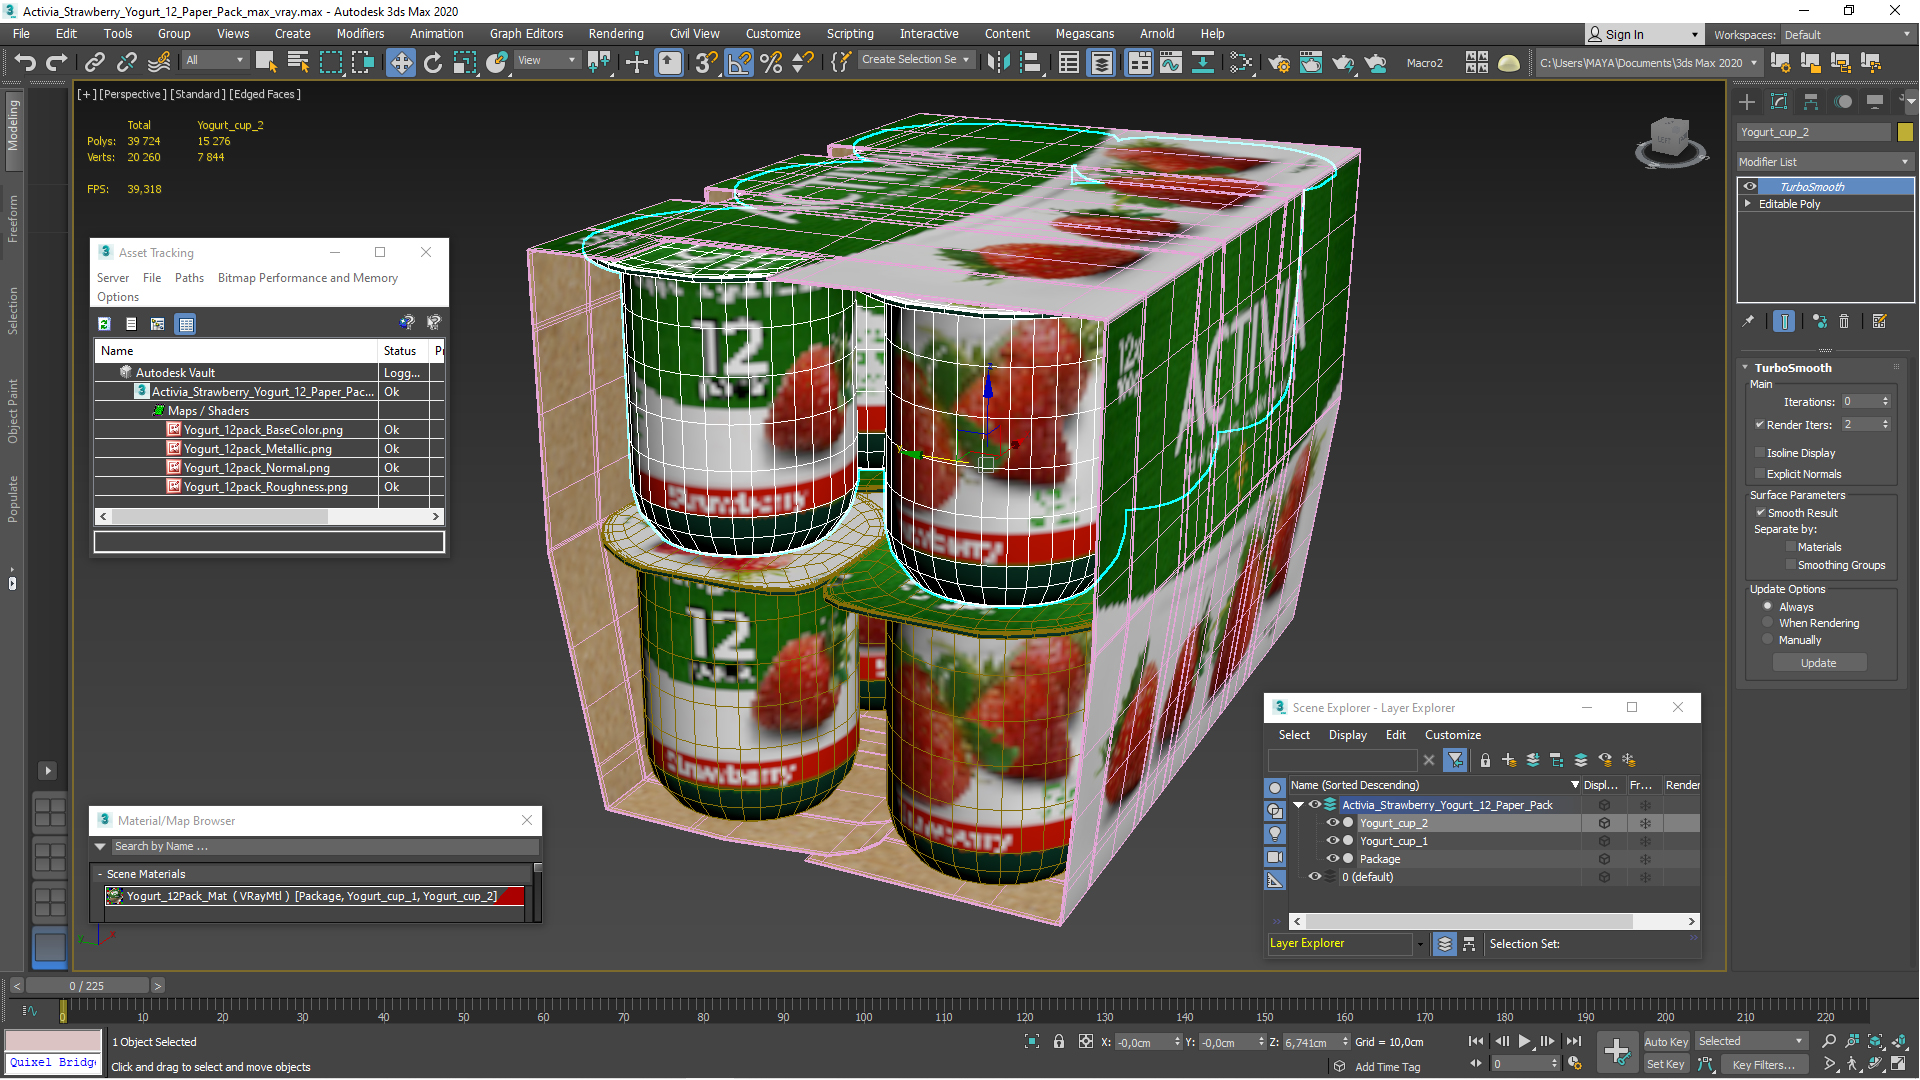Open Rendered Frame Window
Viewport: 1920px width, 1080px height.
pyautogui.click(x=1311, y=62)
